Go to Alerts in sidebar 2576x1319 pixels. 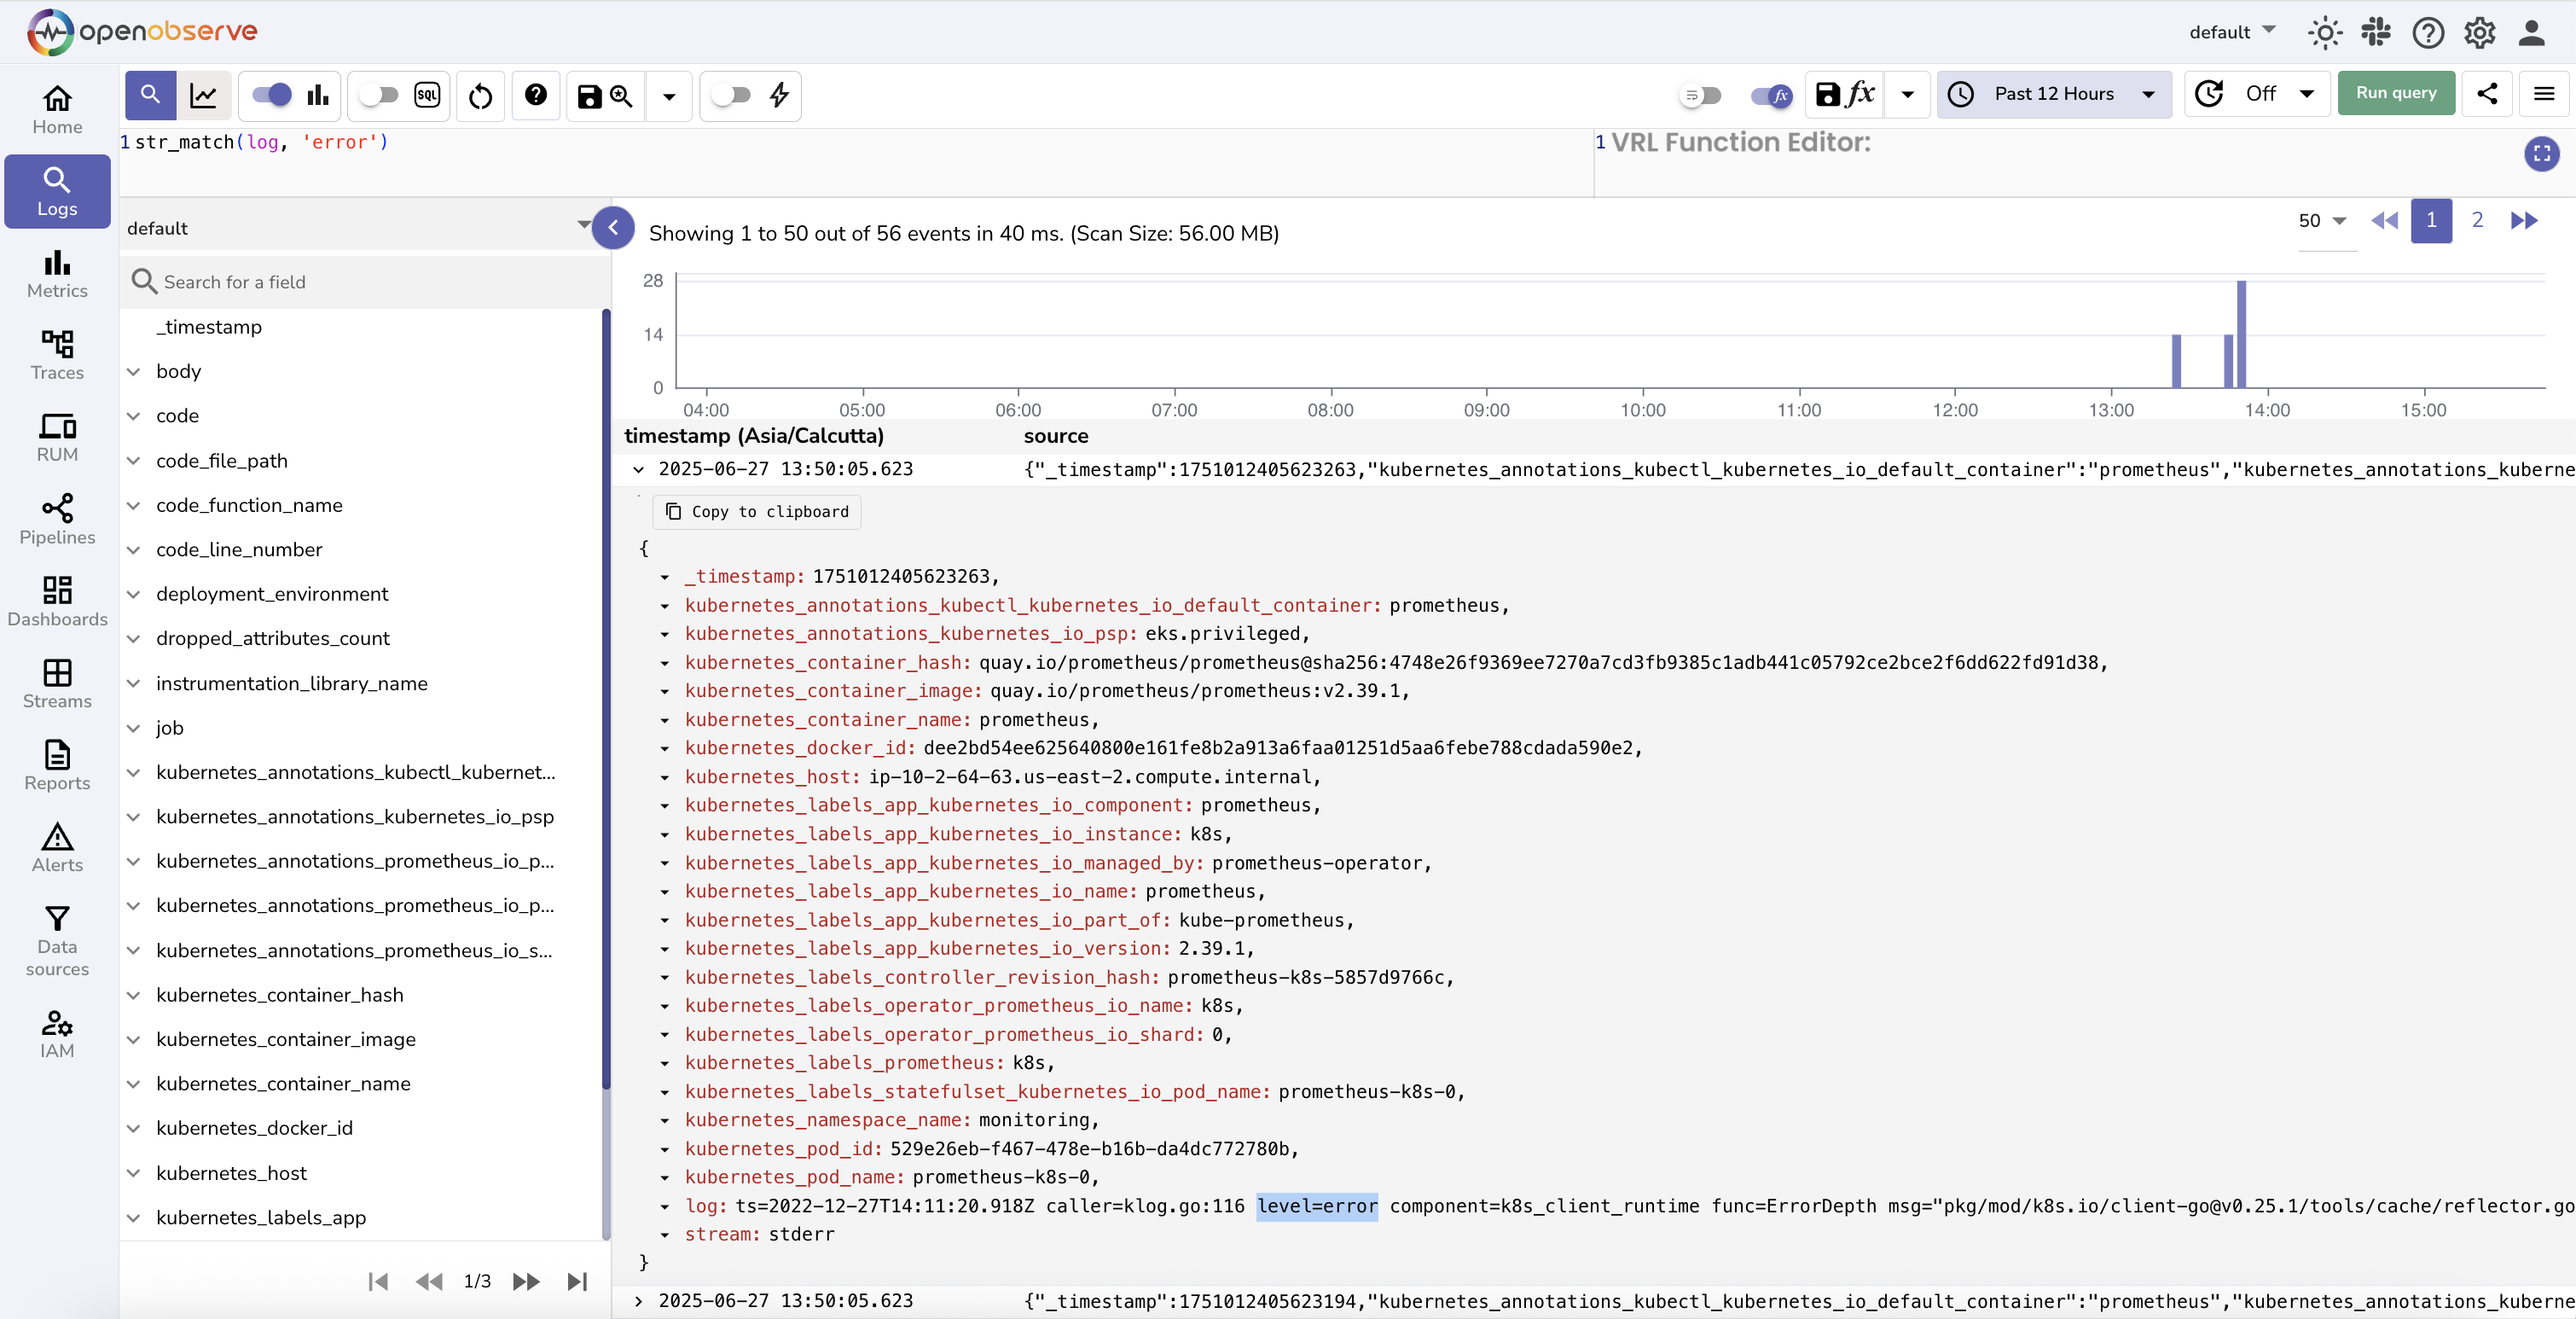click(57, 847)
